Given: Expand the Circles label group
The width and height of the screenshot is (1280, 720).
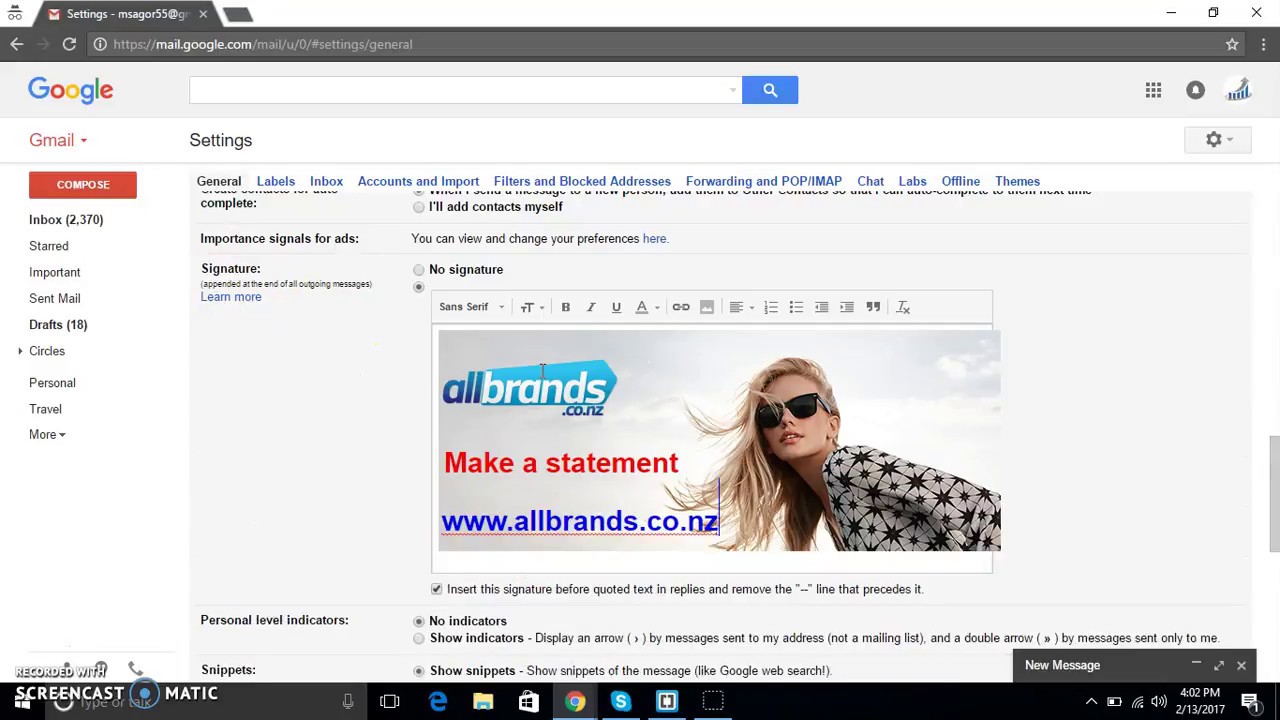Looking at the screenshot, I should tap(20, 351).
